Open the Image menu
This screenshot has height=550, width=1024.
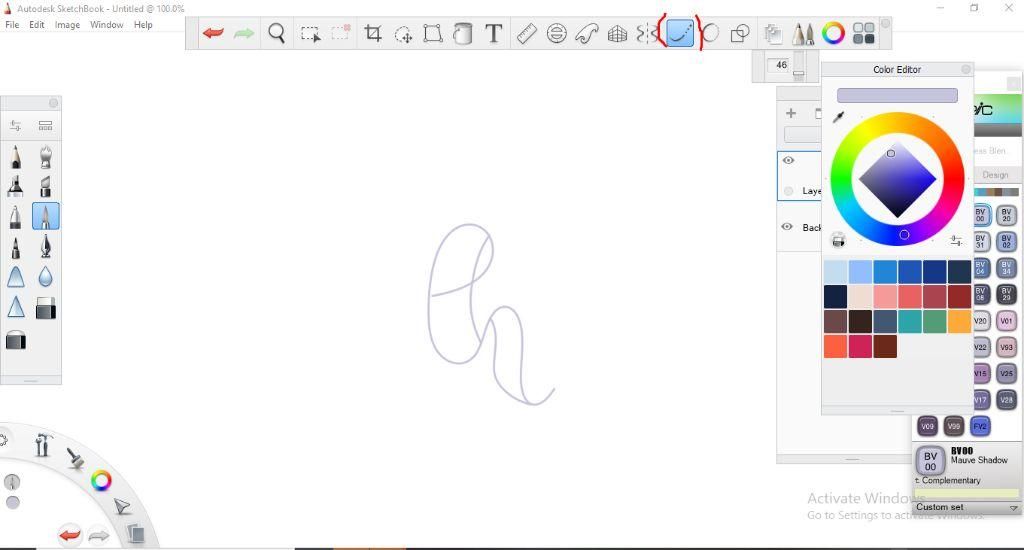coord(67,25)
